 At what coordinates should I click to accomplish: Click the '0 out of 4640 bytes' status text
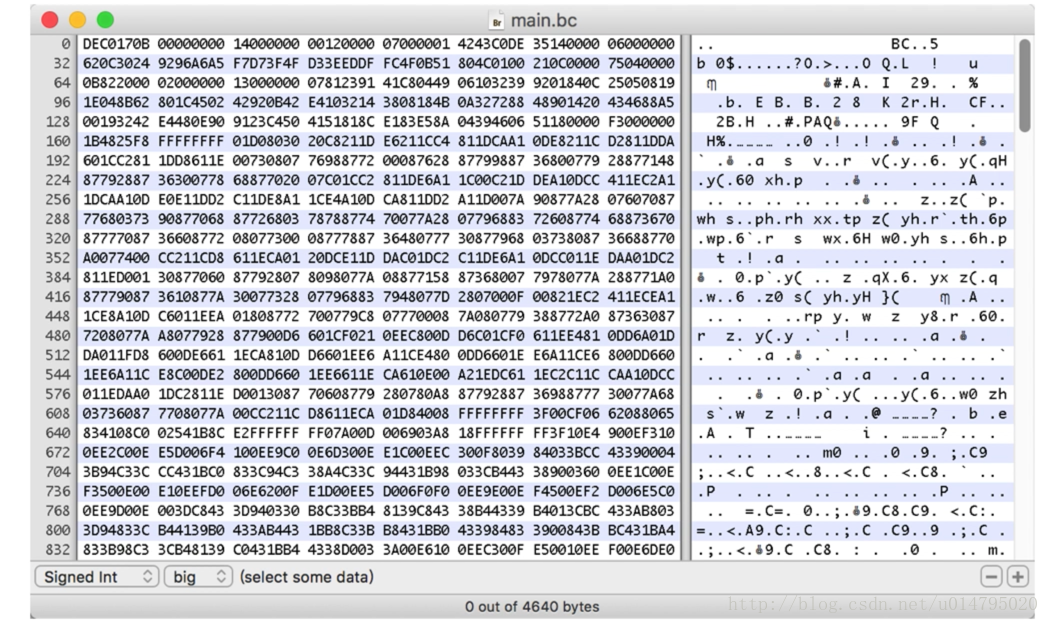531,606
